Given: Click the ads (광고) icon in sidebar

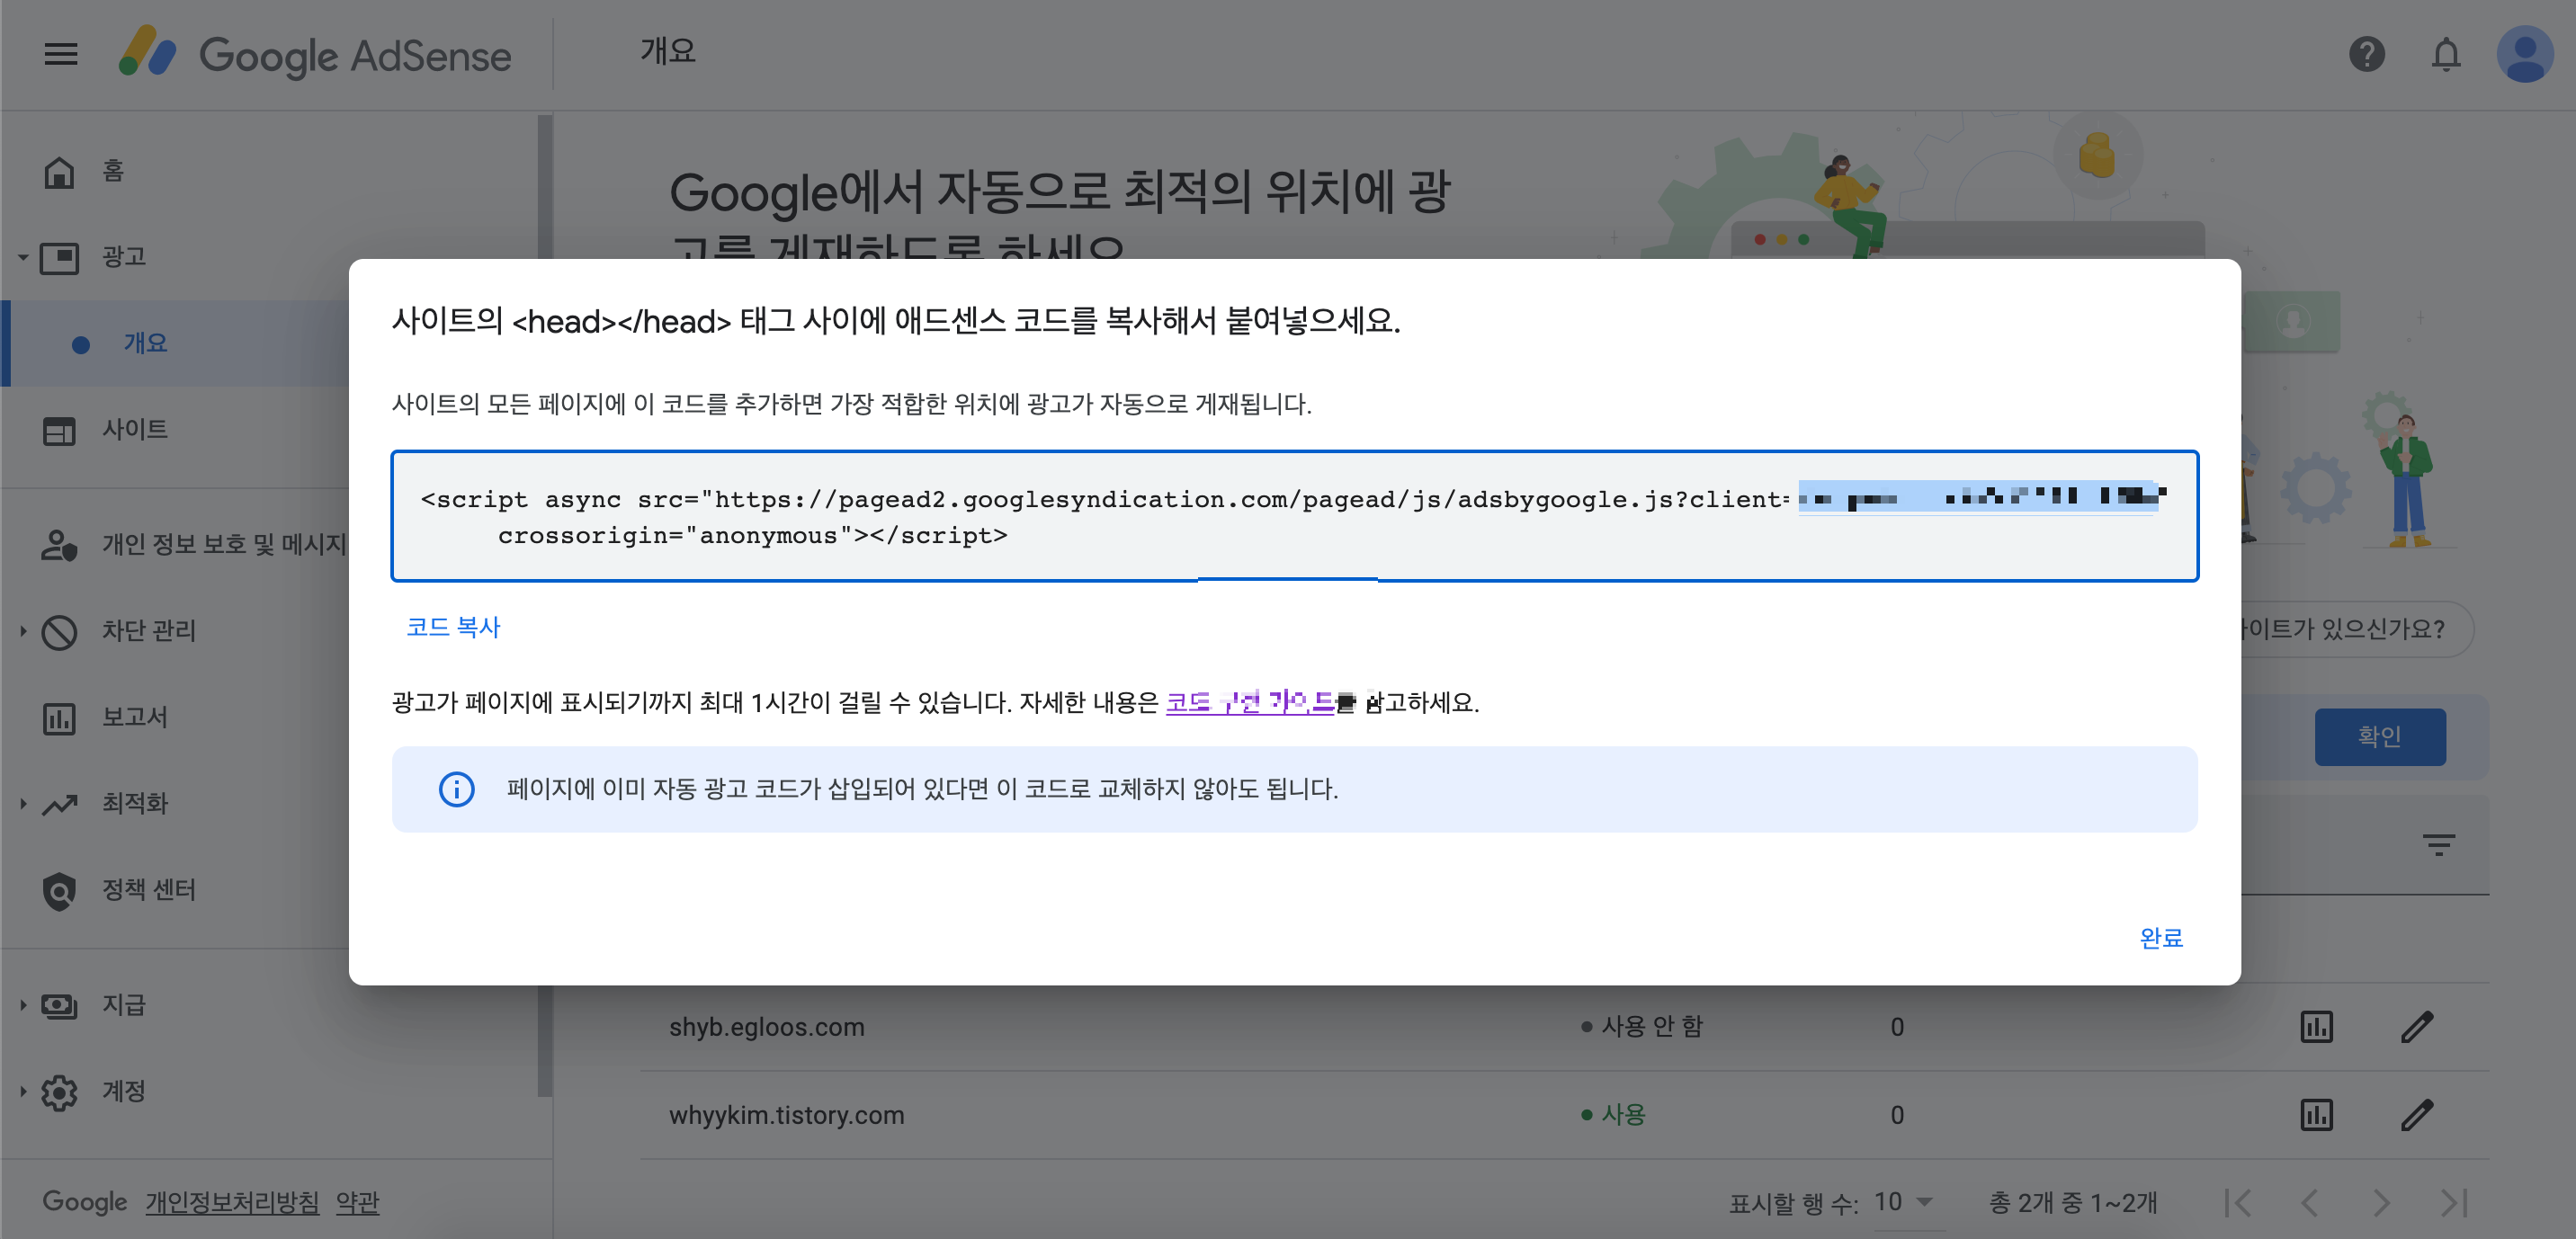Looking at the screenshot, I should pyautogui.click(x=59, y=258).
